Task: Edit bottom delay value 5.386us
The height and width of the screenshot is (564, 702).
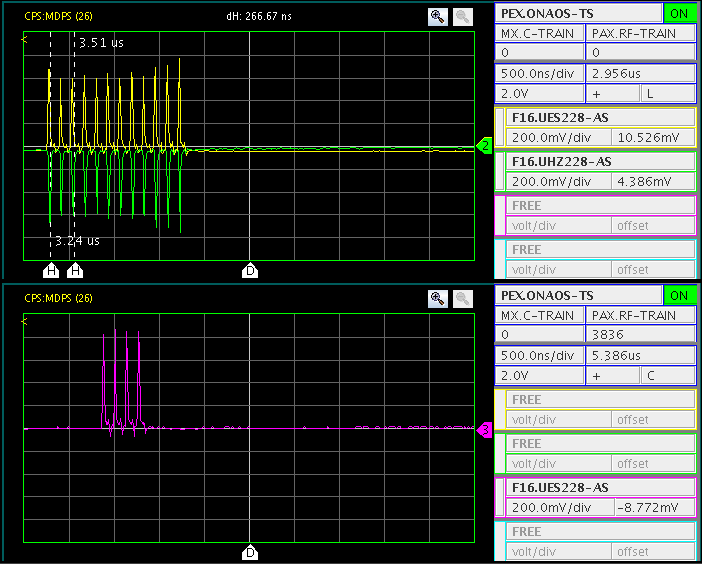Action: (x=641, y=355)
